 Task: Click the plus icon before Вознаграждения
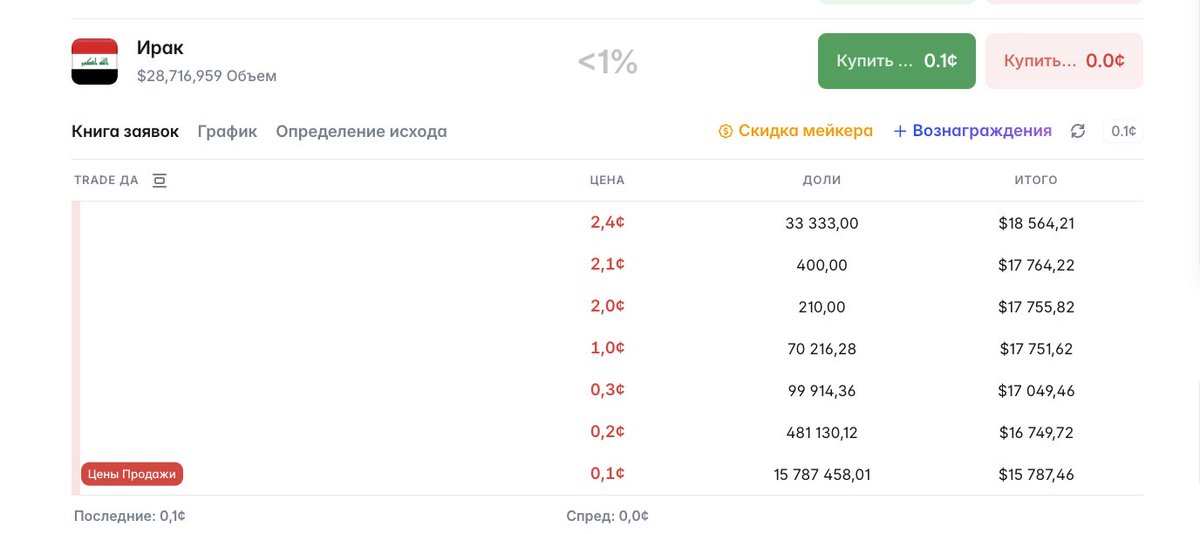[x=900, y=131]
